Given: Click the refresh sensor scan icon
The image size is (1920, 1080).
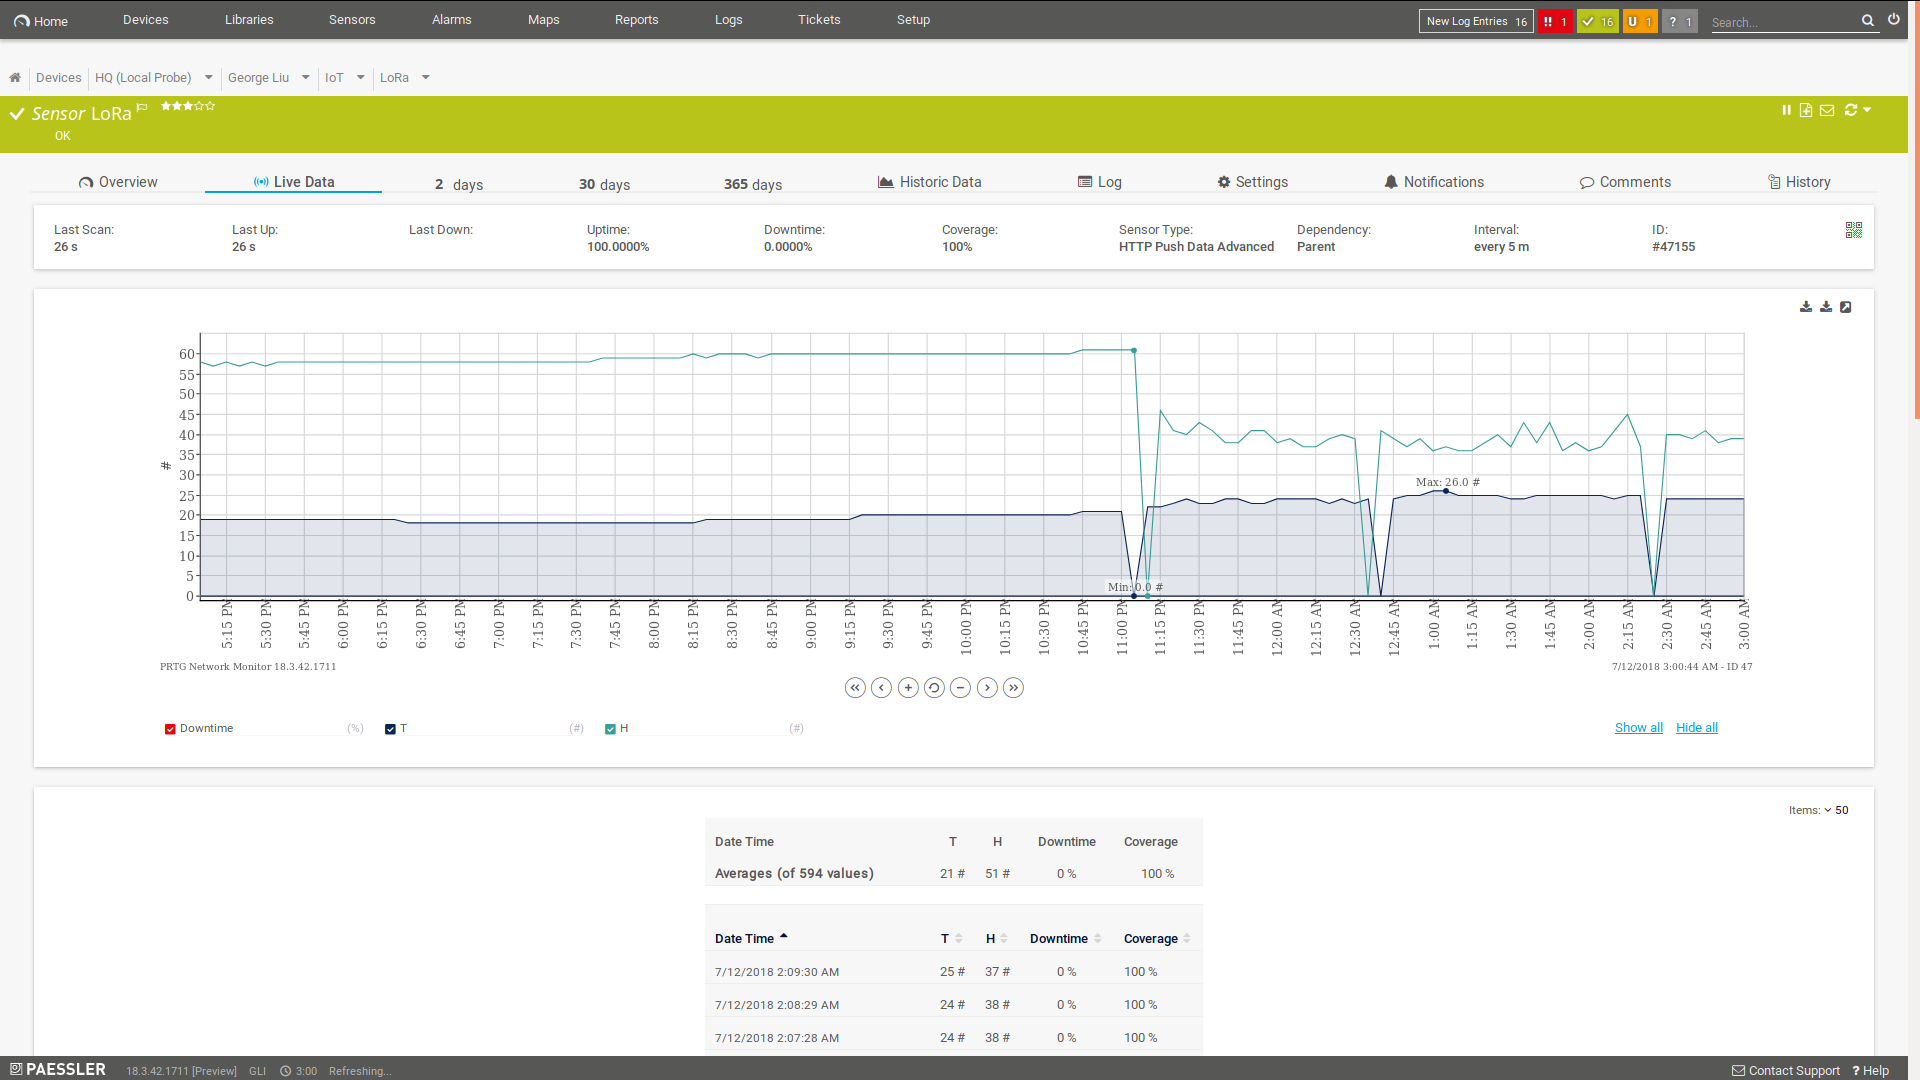Looking at the screenshot, I should (1851, 110).
